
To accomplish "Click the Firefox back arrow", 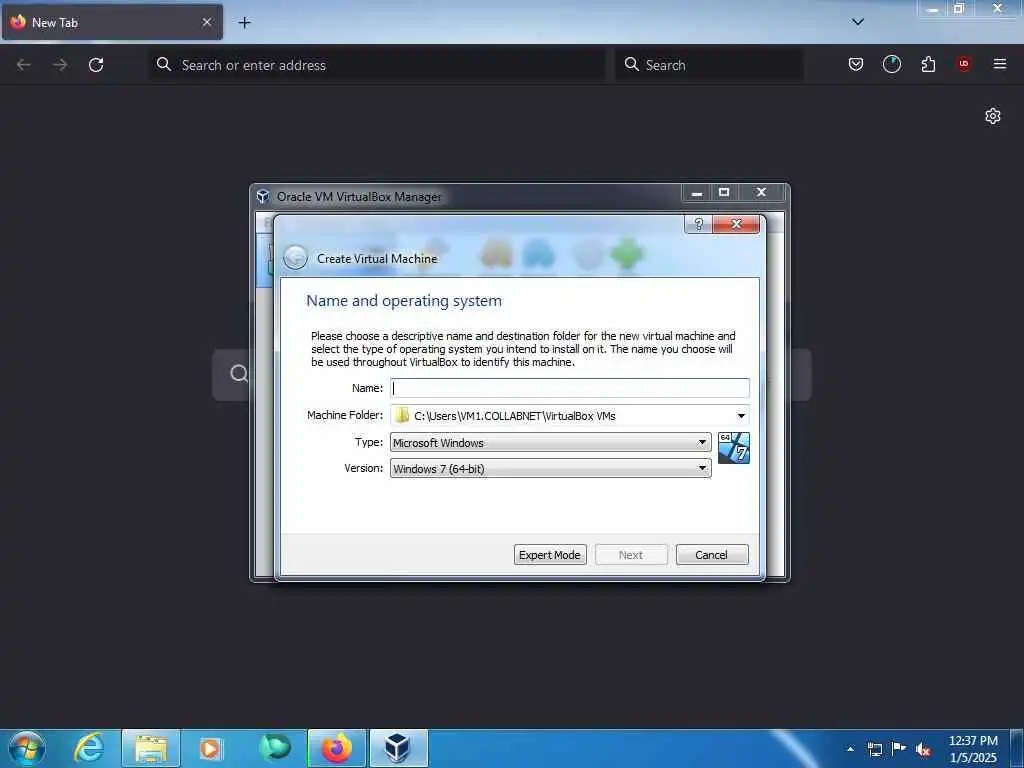I will point(24,65).
